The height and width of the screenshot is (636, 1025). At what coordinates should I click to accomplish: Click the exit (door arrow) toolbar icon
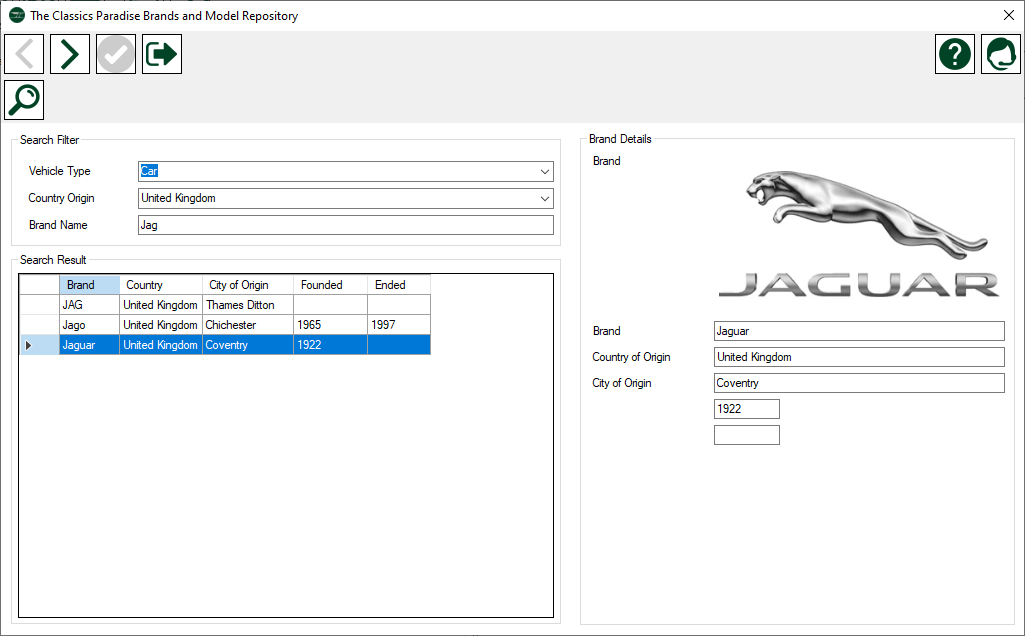pyautogui.click(x=161, y=54)
